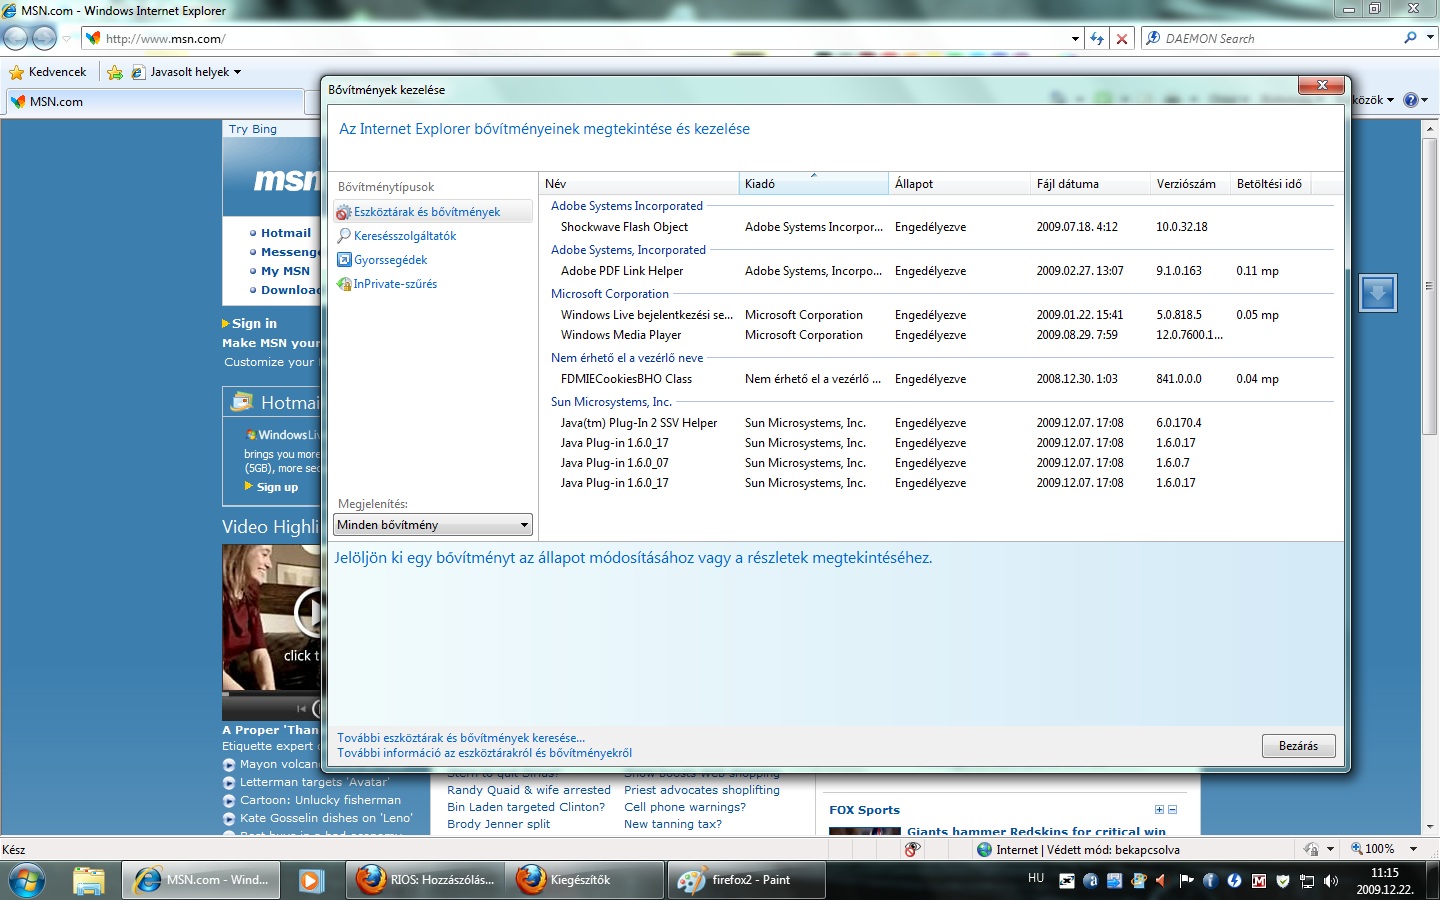This screenshot has width=1440, height=900.
Task: Select the Shockwave Flash Object row
Action: (x=624, y=227)
